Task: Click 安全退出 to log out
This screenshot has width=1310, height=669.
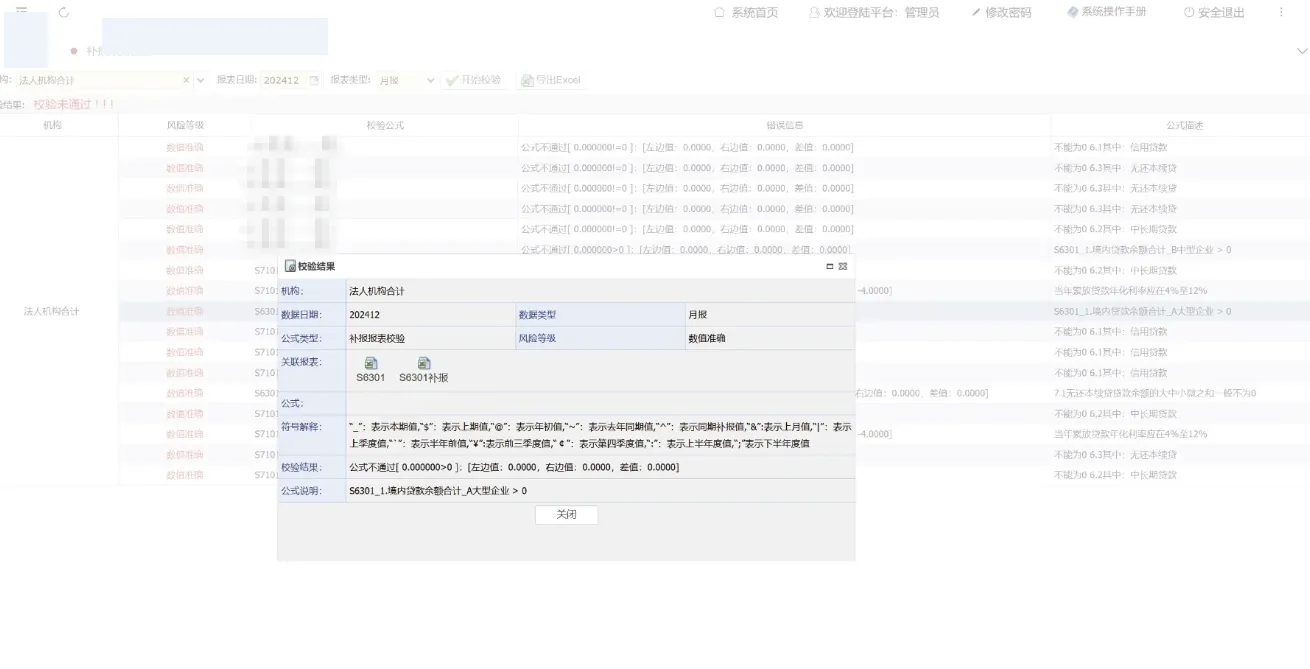Action: [x=1213, y=13]
